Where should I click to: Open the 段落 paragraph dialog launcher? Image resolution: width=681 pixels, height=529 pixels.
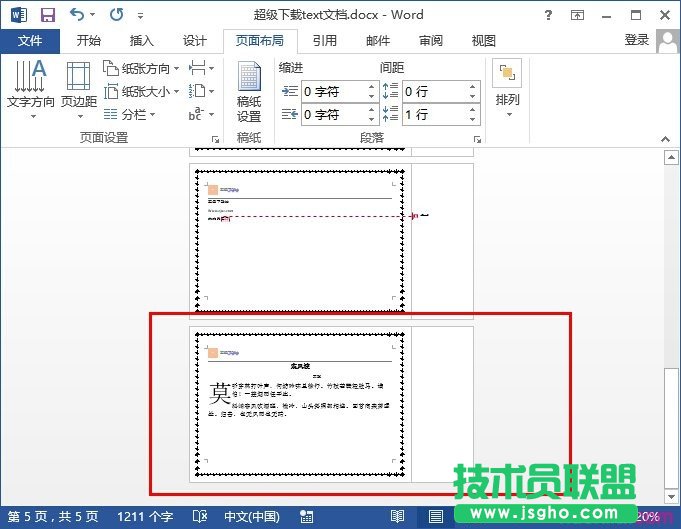(x=477, y=139)
